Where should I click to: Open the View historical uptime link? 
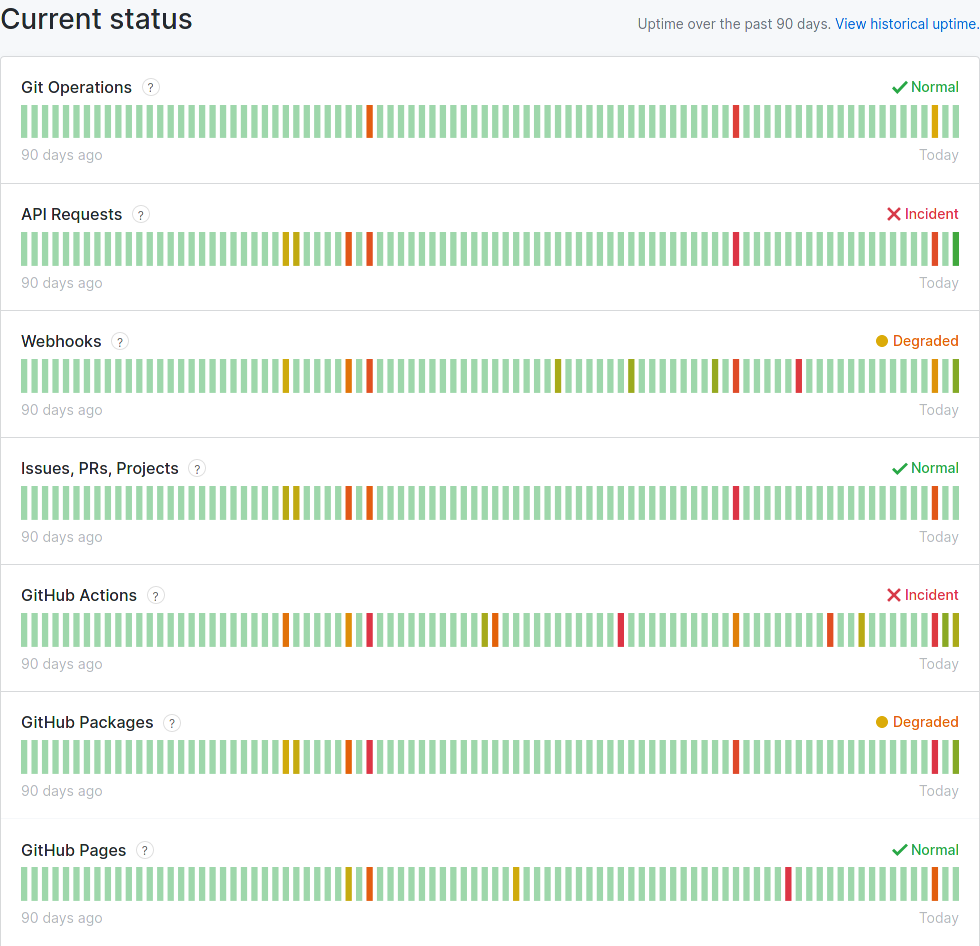pyautogui.click(x=907, y=24)
